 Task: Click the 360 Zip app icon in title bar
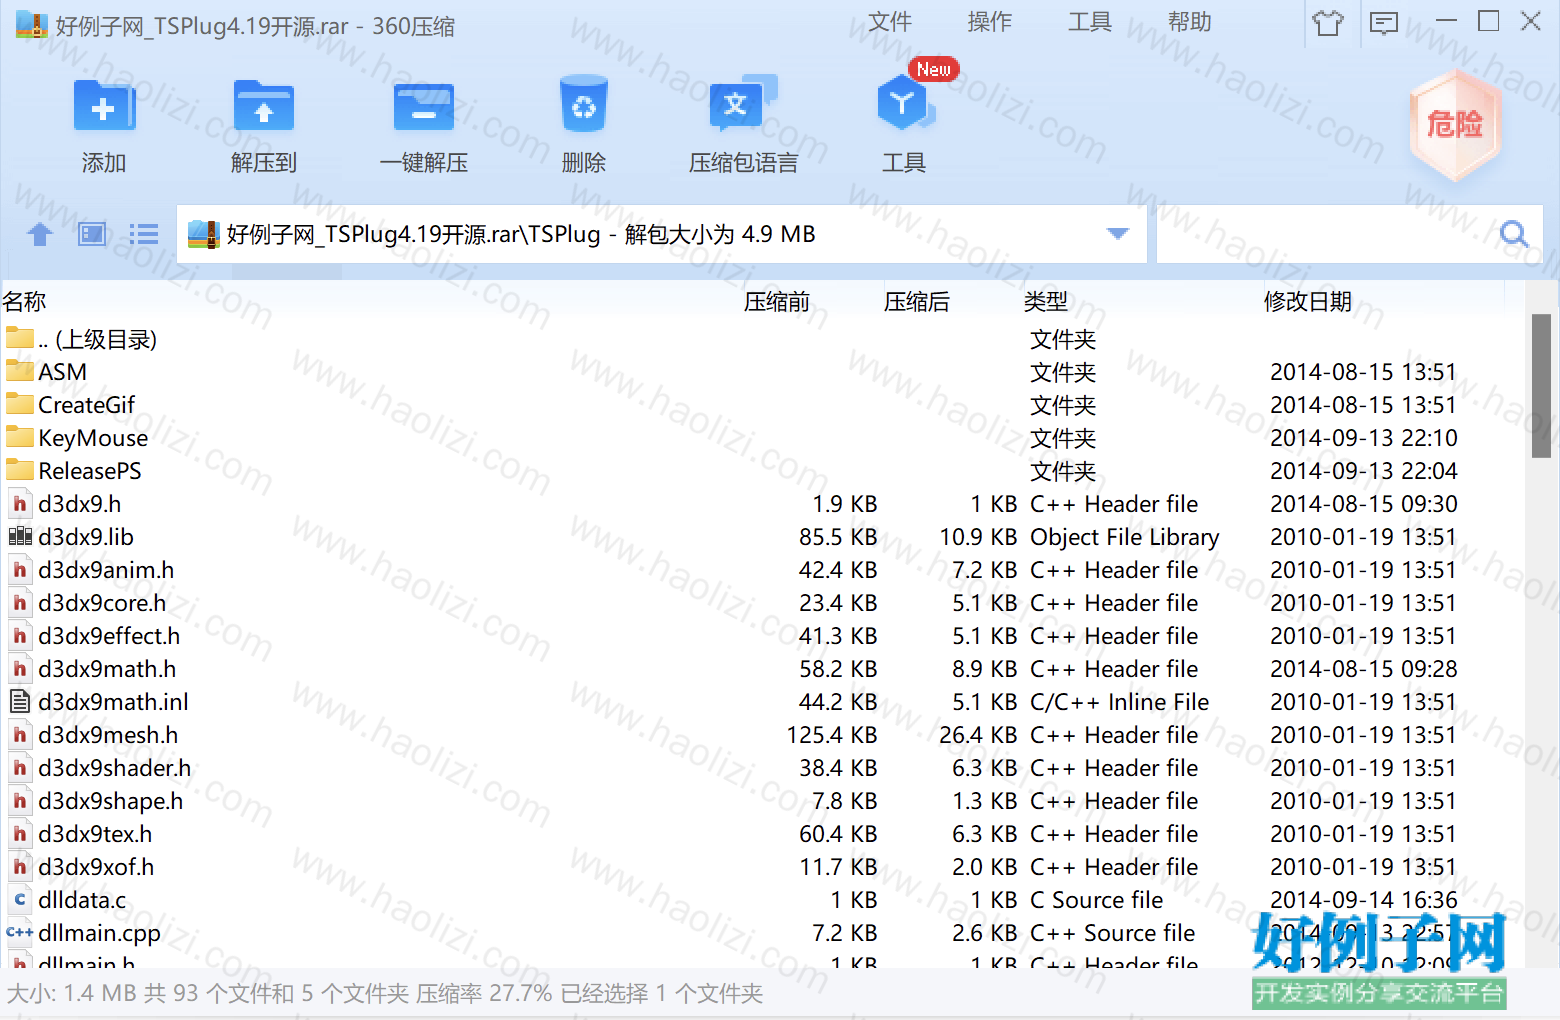31,24
